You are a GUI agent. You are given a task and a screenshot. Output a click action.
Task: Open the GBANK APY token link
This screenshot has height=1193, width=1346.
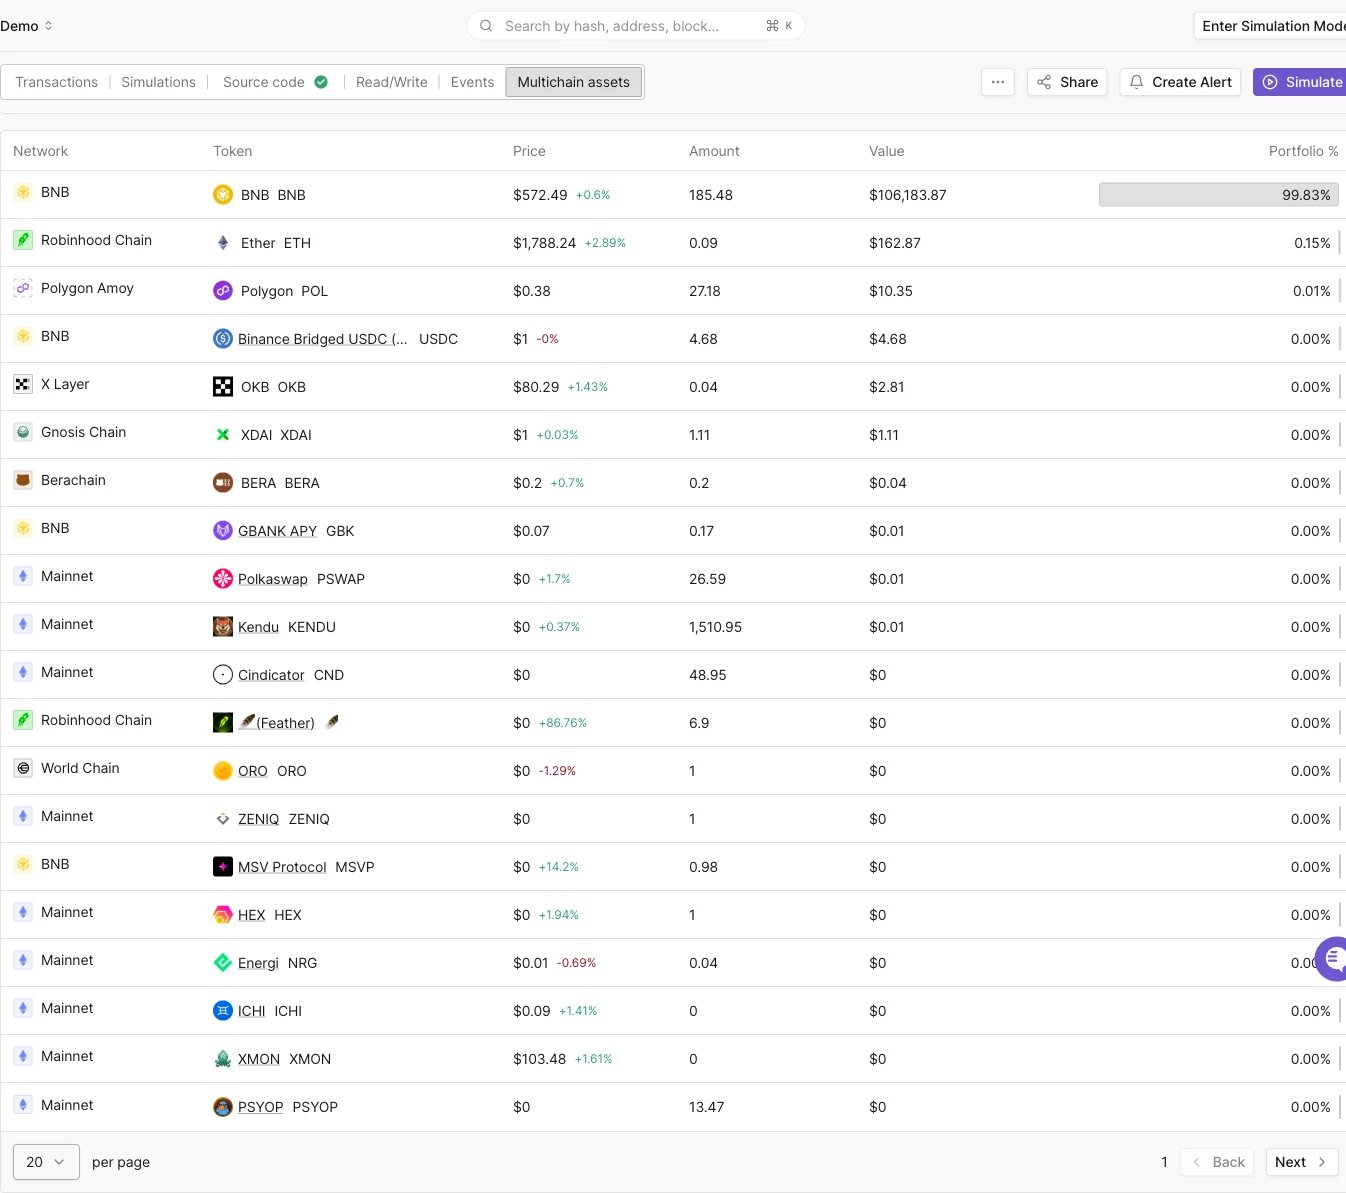pyautogui.click(x=277, y=531)
